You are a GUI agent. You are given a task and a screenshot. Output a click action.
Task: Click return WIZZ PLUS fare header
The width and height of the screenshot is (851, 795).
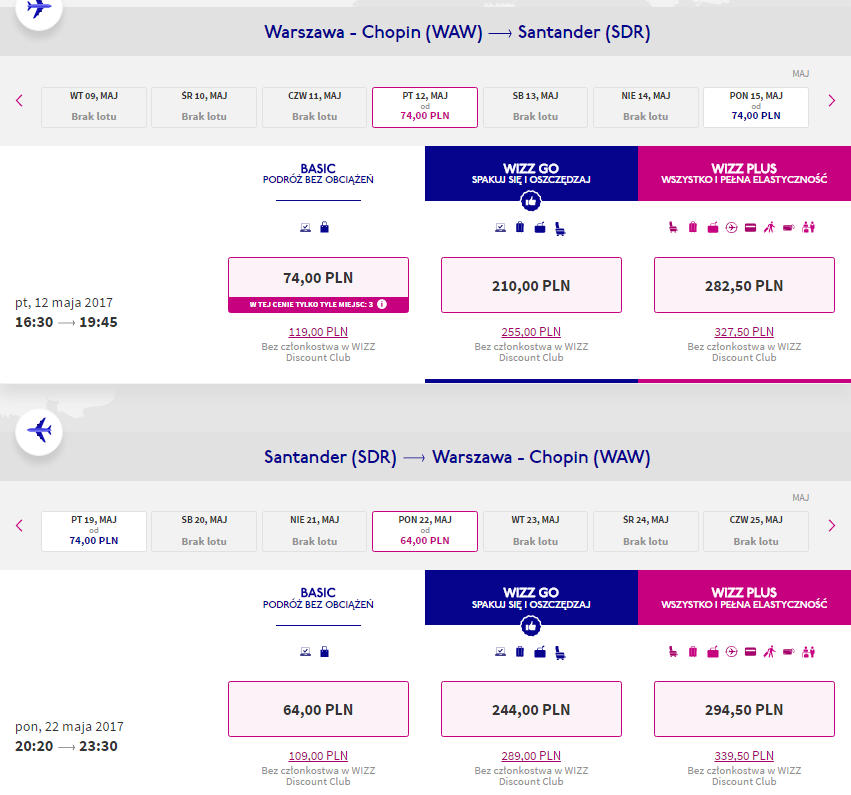pyautogui.click(x=744, y=597)
